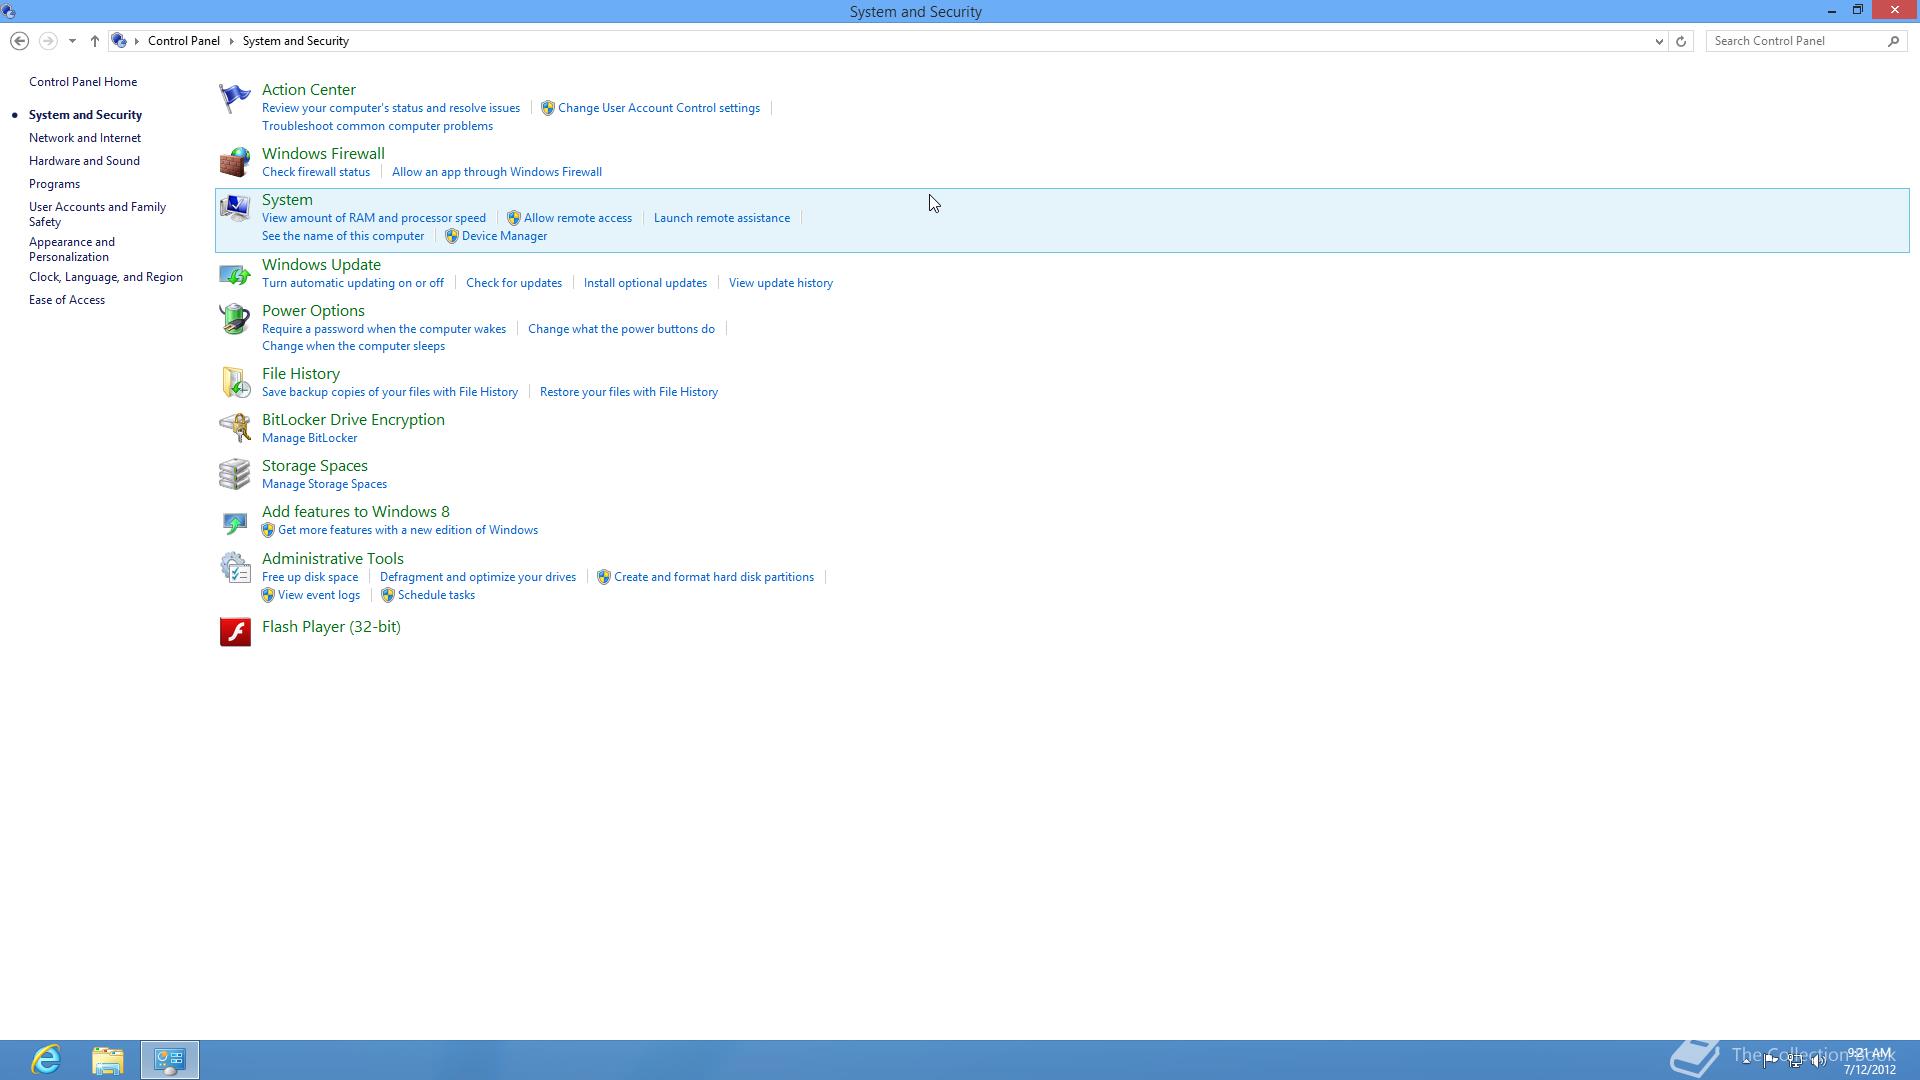Click the BitLocker Drive Encryption key icon
Screen dimensions: 1920x1080
click(x=235, y=428)
